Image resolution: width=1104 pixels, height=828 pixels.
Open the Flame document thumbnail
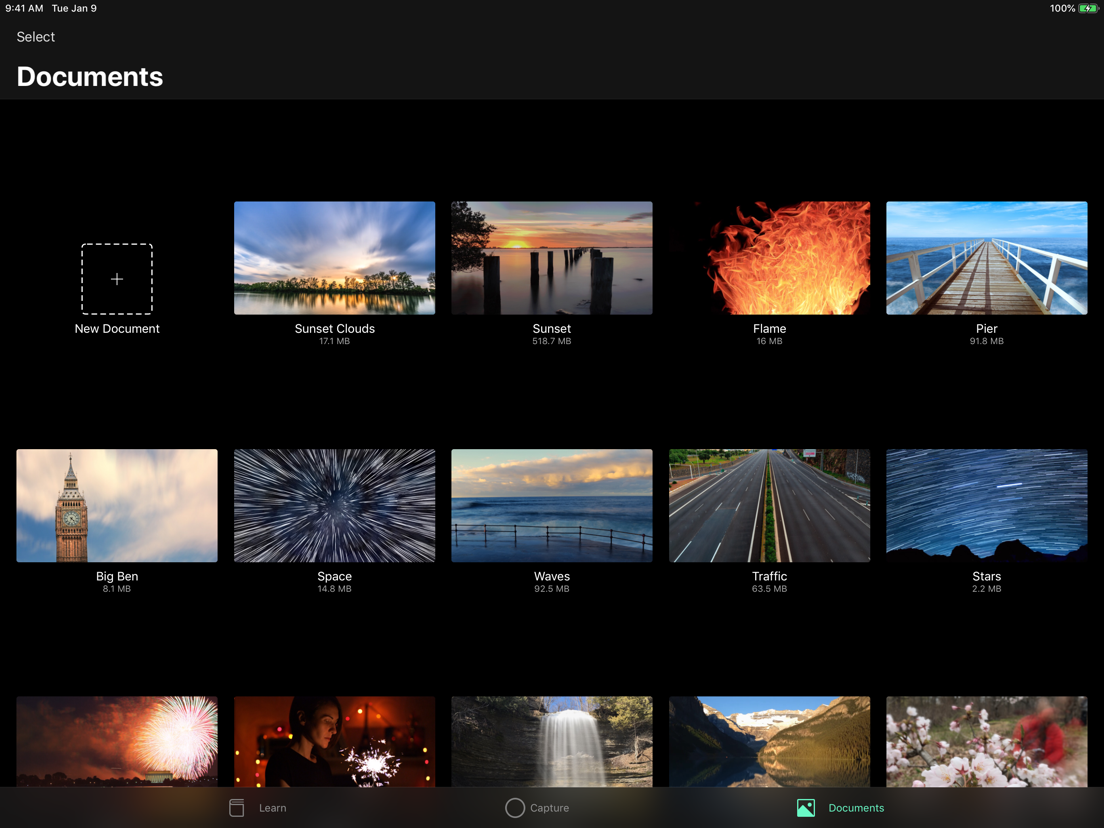click(769, 258)
